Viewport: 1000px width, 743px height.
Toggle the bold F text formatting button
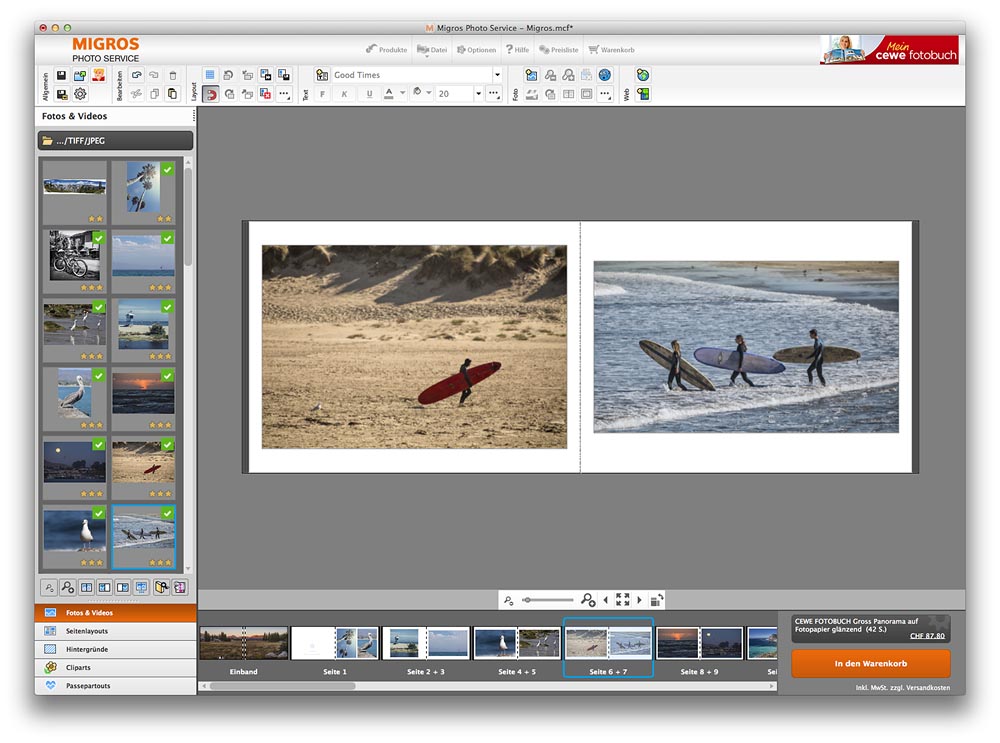pyautogui.click(x=323, y=94)
